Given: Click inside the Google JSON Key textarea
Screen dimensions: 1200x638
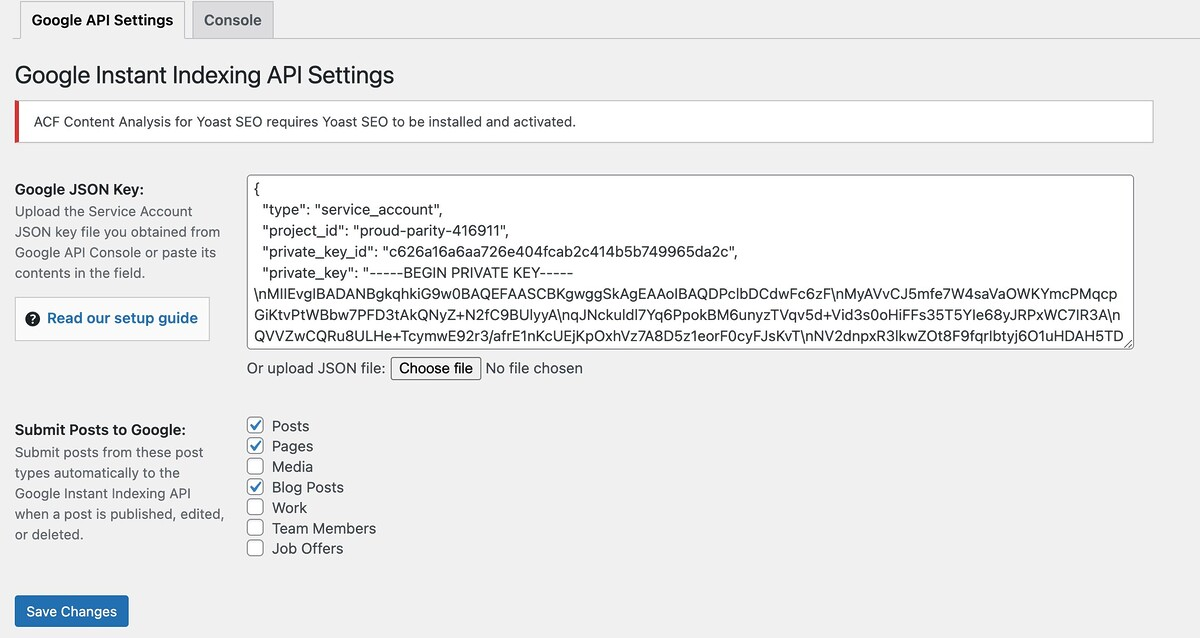Looking at the screenshot, I should [x=690, y=263].
